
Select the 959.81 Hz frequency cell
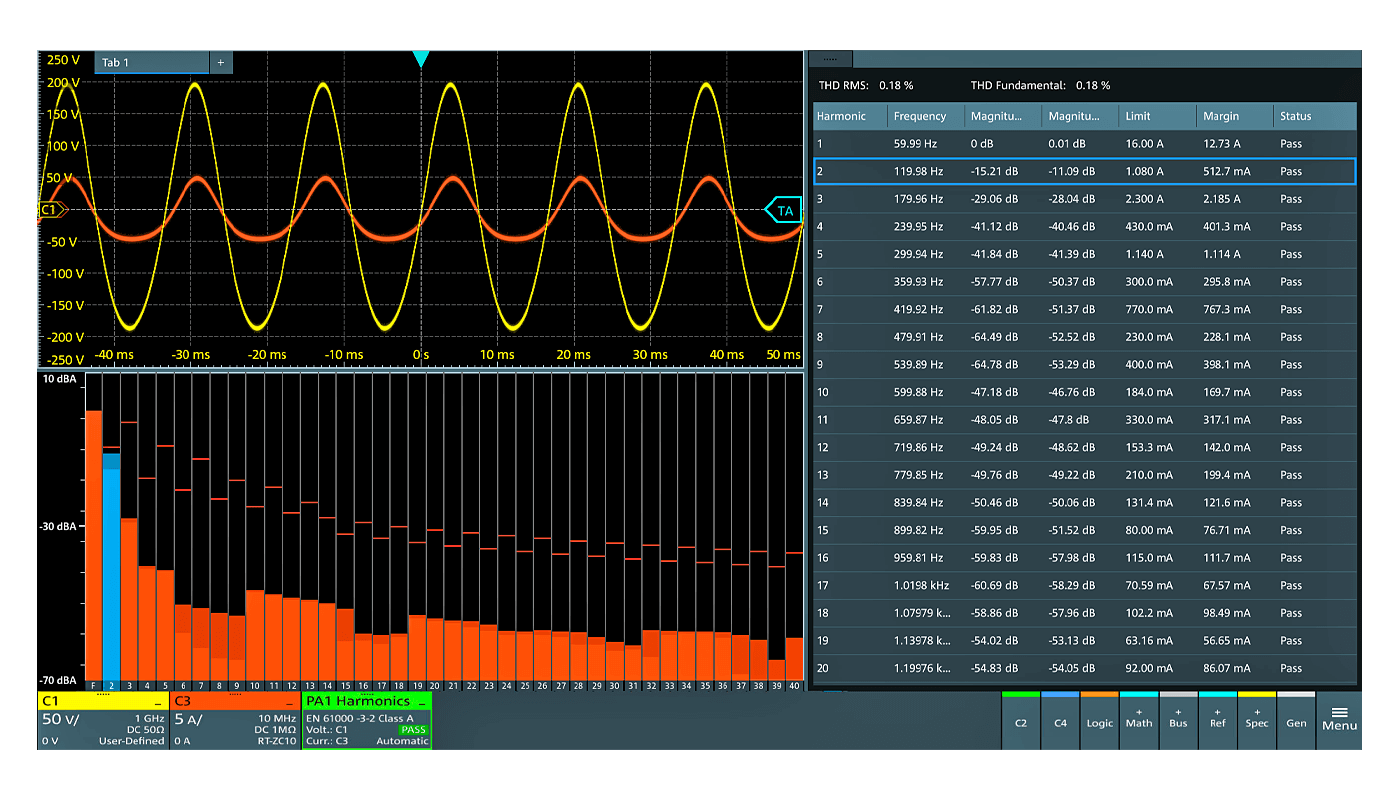point(918,558)
